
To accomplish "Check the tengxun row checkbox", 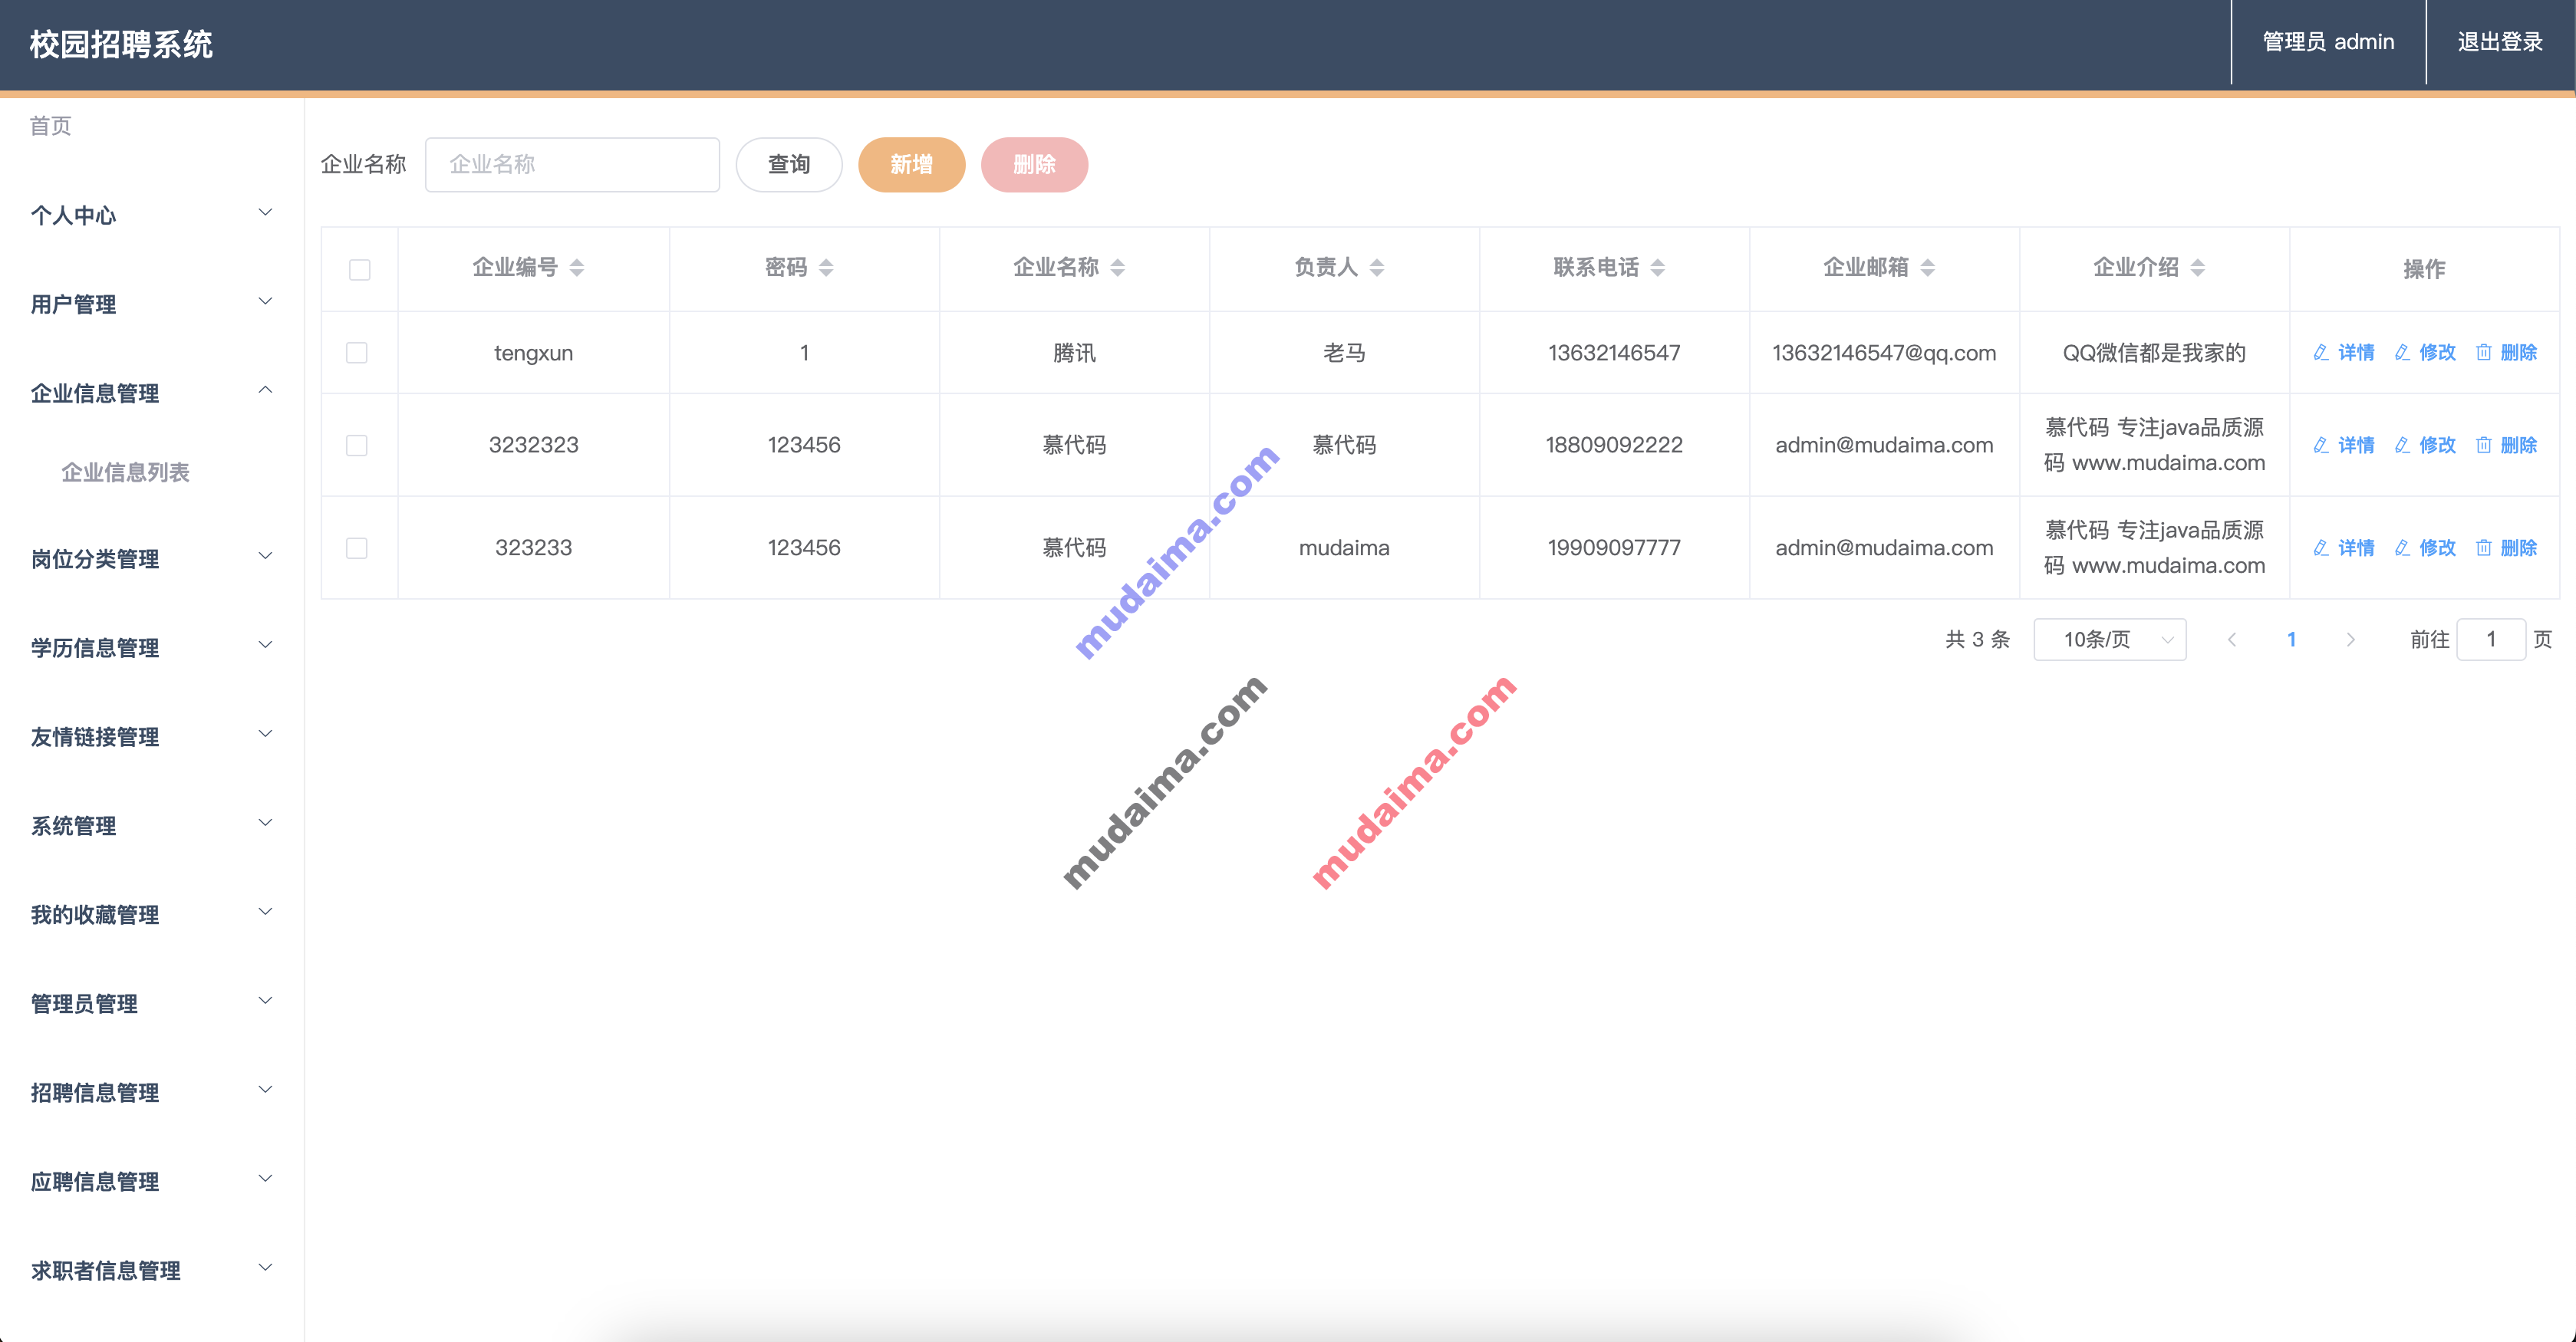I will (x=357, y=353).
